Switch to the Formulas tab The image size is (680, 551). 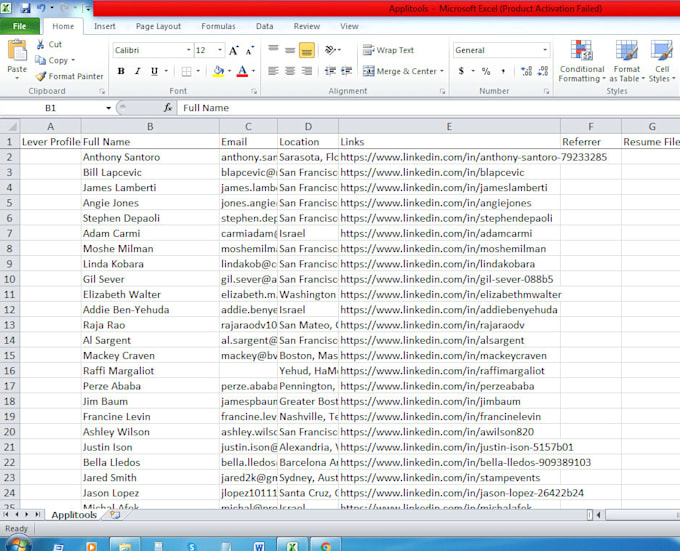218,26
